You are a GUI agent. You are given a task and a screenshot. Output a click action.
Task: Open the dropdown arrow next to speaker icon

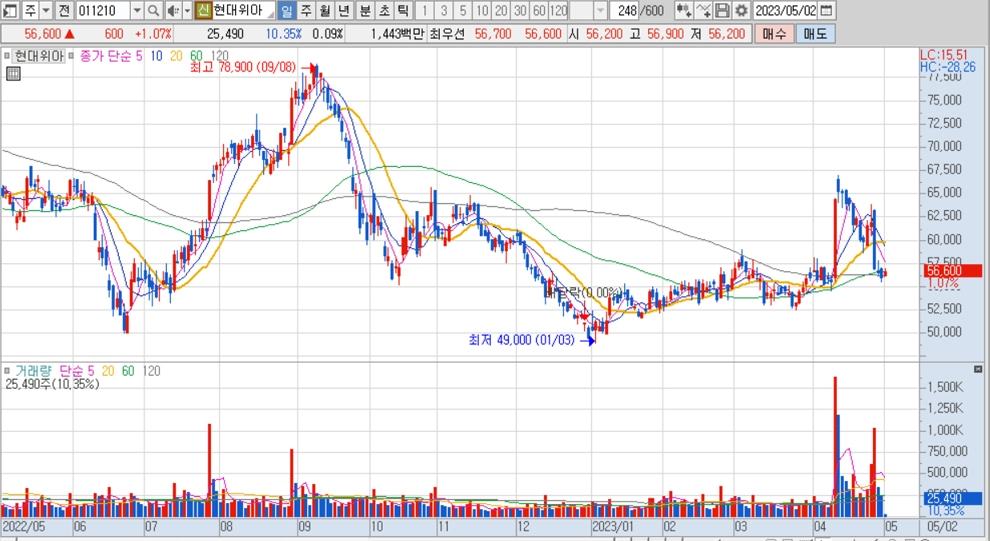(x=186, y=11)
